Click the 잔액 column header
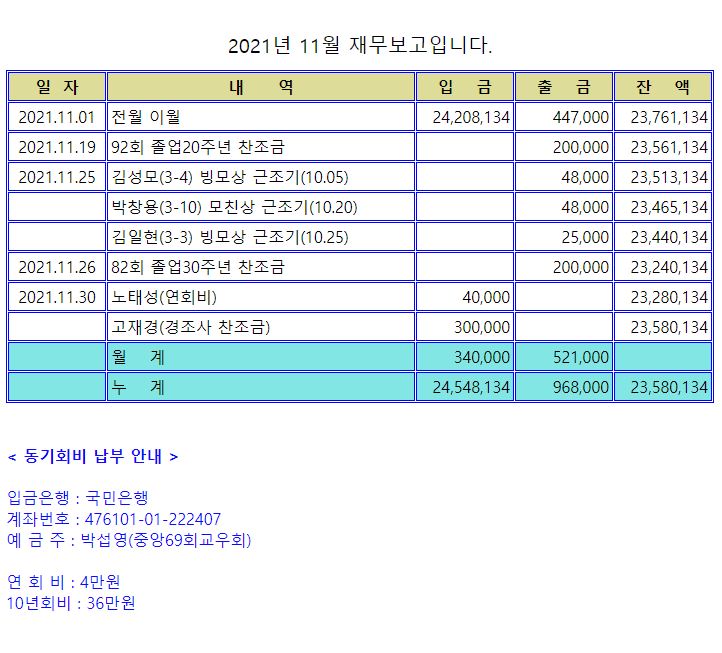This screenshot has height=653, width=722. click(662, 87)
